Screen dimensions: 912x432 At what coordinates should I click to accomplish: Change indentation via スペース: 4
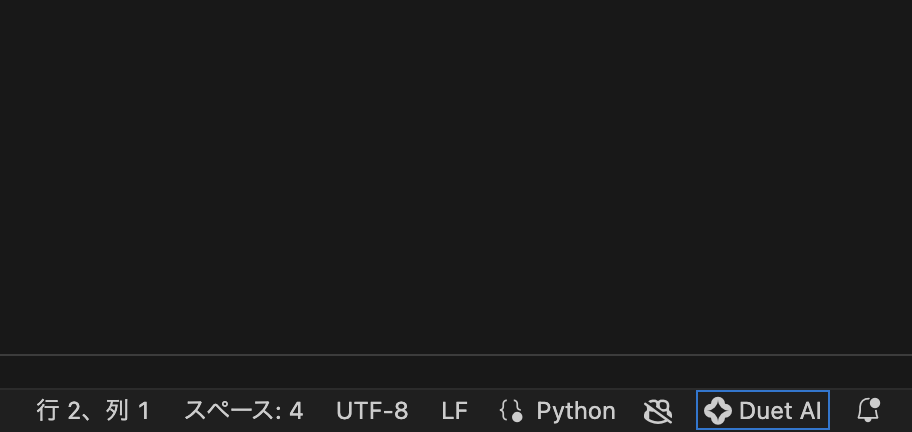tap(243, 411)
